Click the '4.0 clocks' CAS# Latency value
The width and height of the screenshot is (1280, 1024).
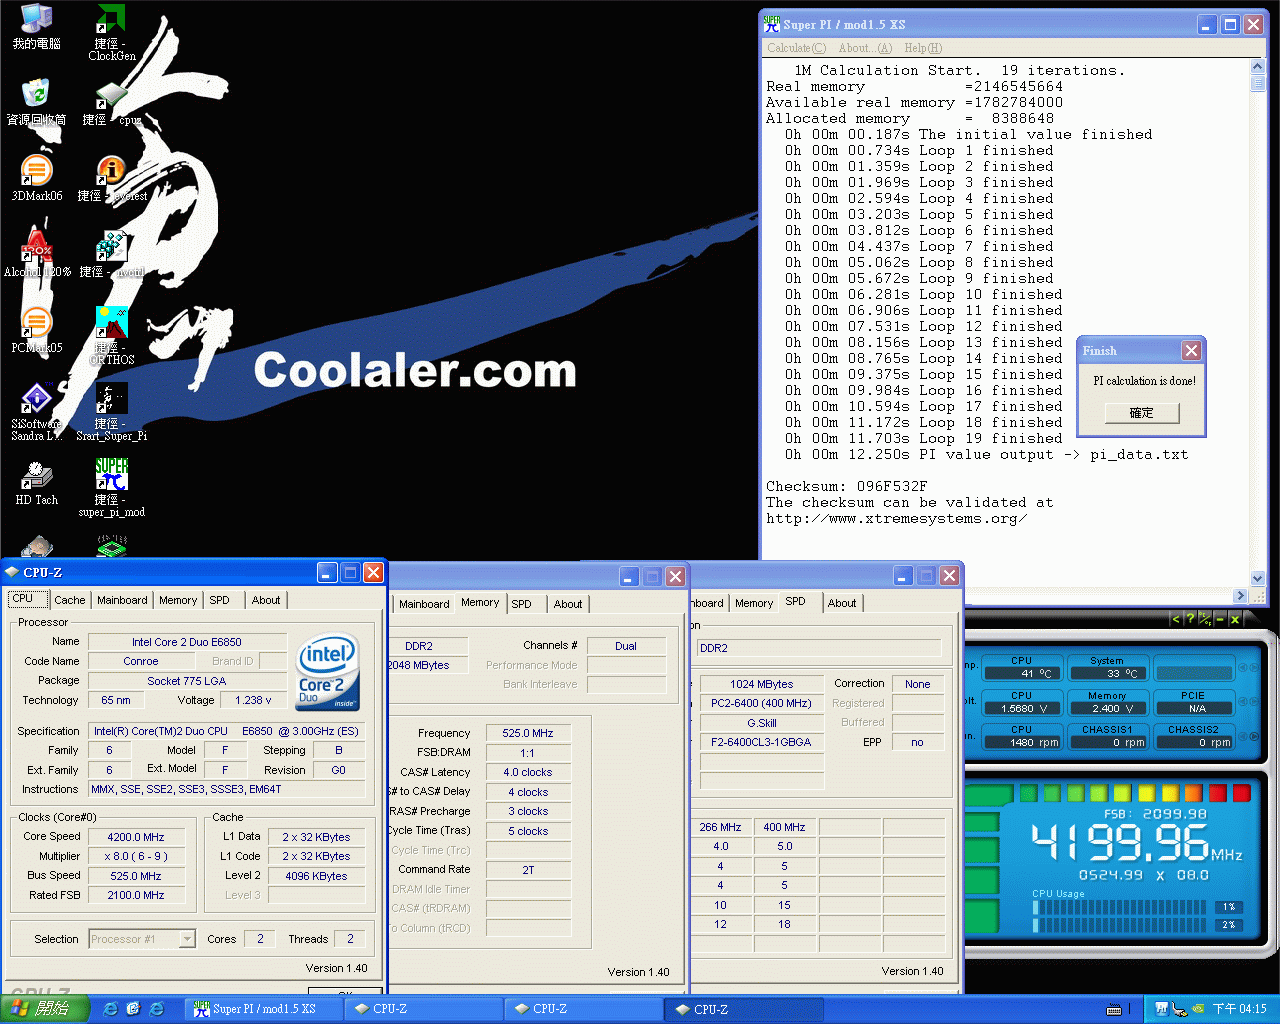point(528,772)
